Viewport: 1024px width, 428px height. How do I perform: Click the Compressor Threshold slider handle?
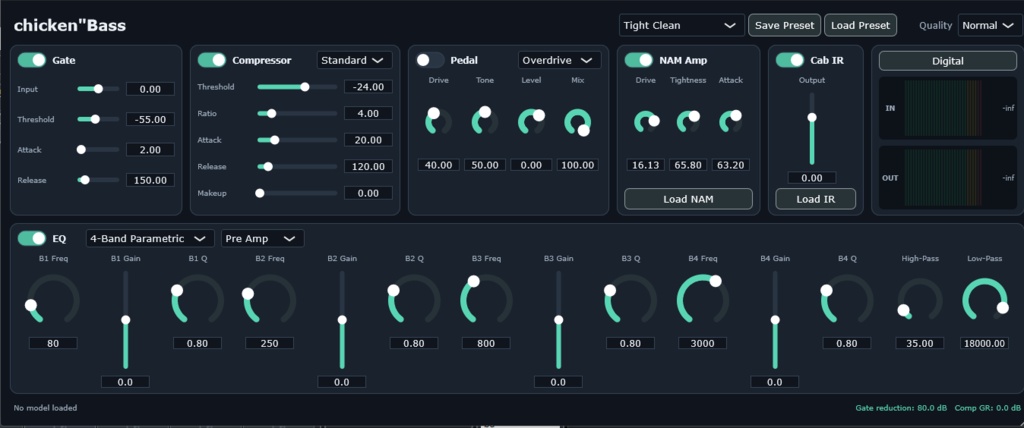(x=304, y=87)
